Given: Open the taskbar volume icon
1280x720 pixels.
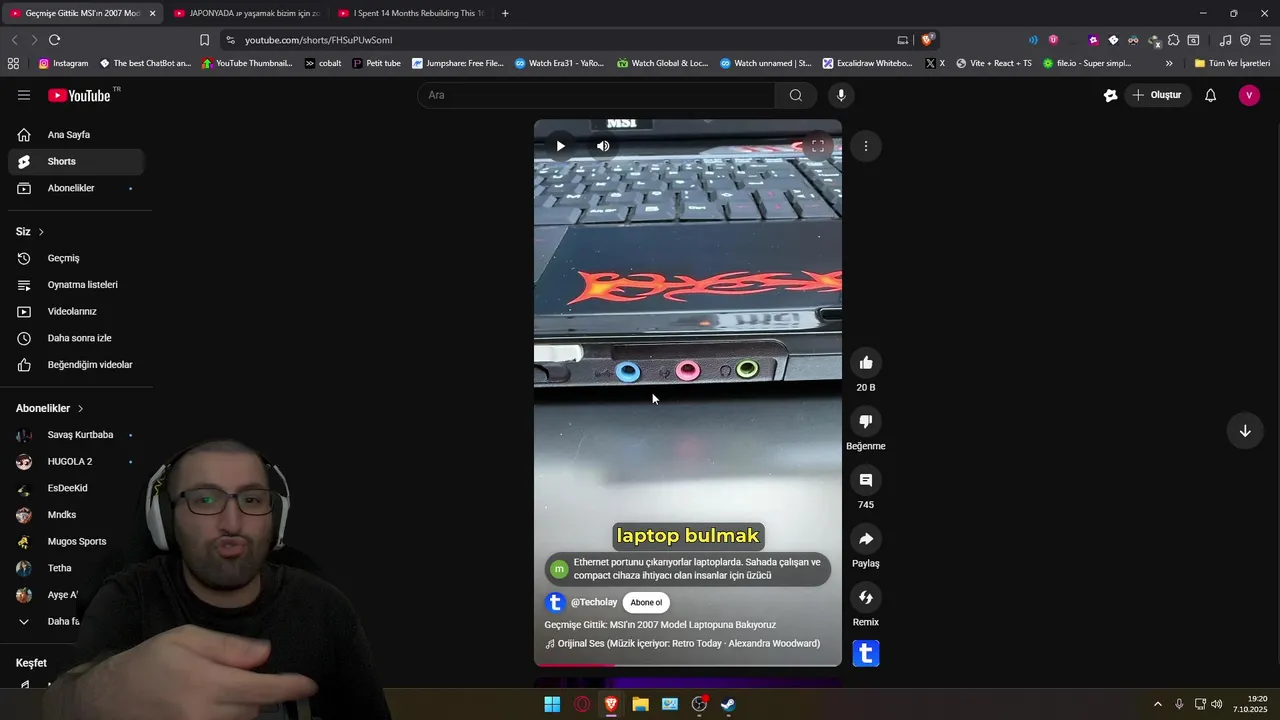Looking at the screenshot, I should pos(1216,704).
